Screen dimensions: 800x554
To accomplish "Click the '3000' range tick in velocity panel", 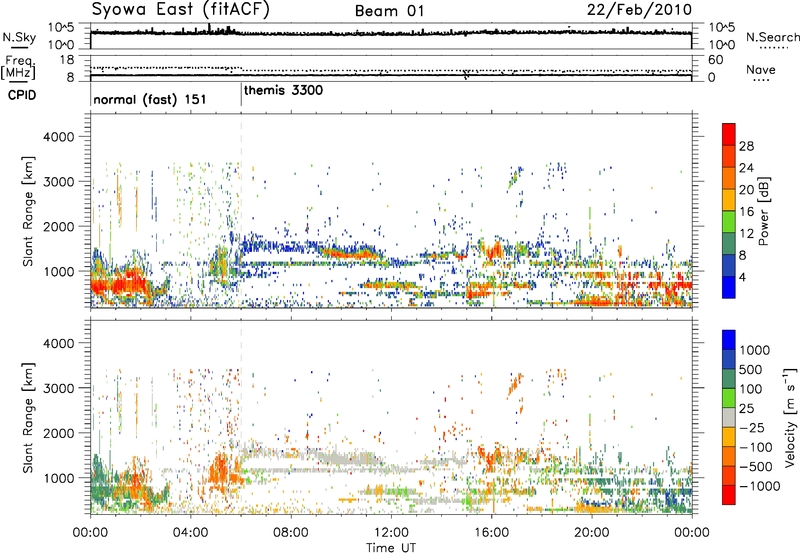I will (60, 388).
